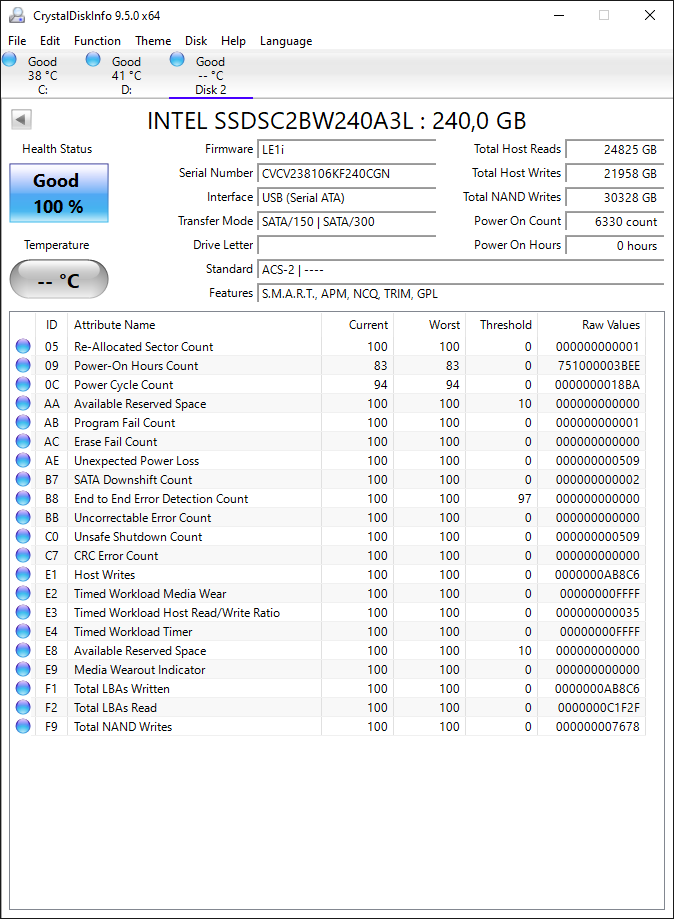The height and width of the screenshot is (919, 674).
Task: Click status orb for Program Fail Count
Action: [x=23, y=422]
